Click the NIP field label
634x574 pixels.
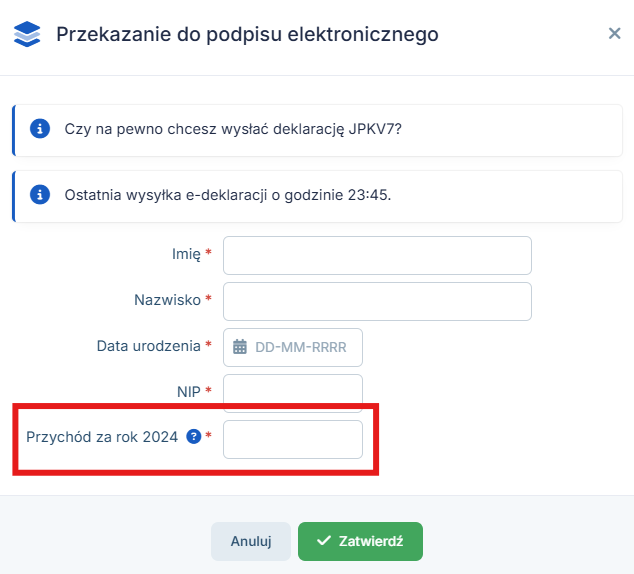tap(186, 390)
